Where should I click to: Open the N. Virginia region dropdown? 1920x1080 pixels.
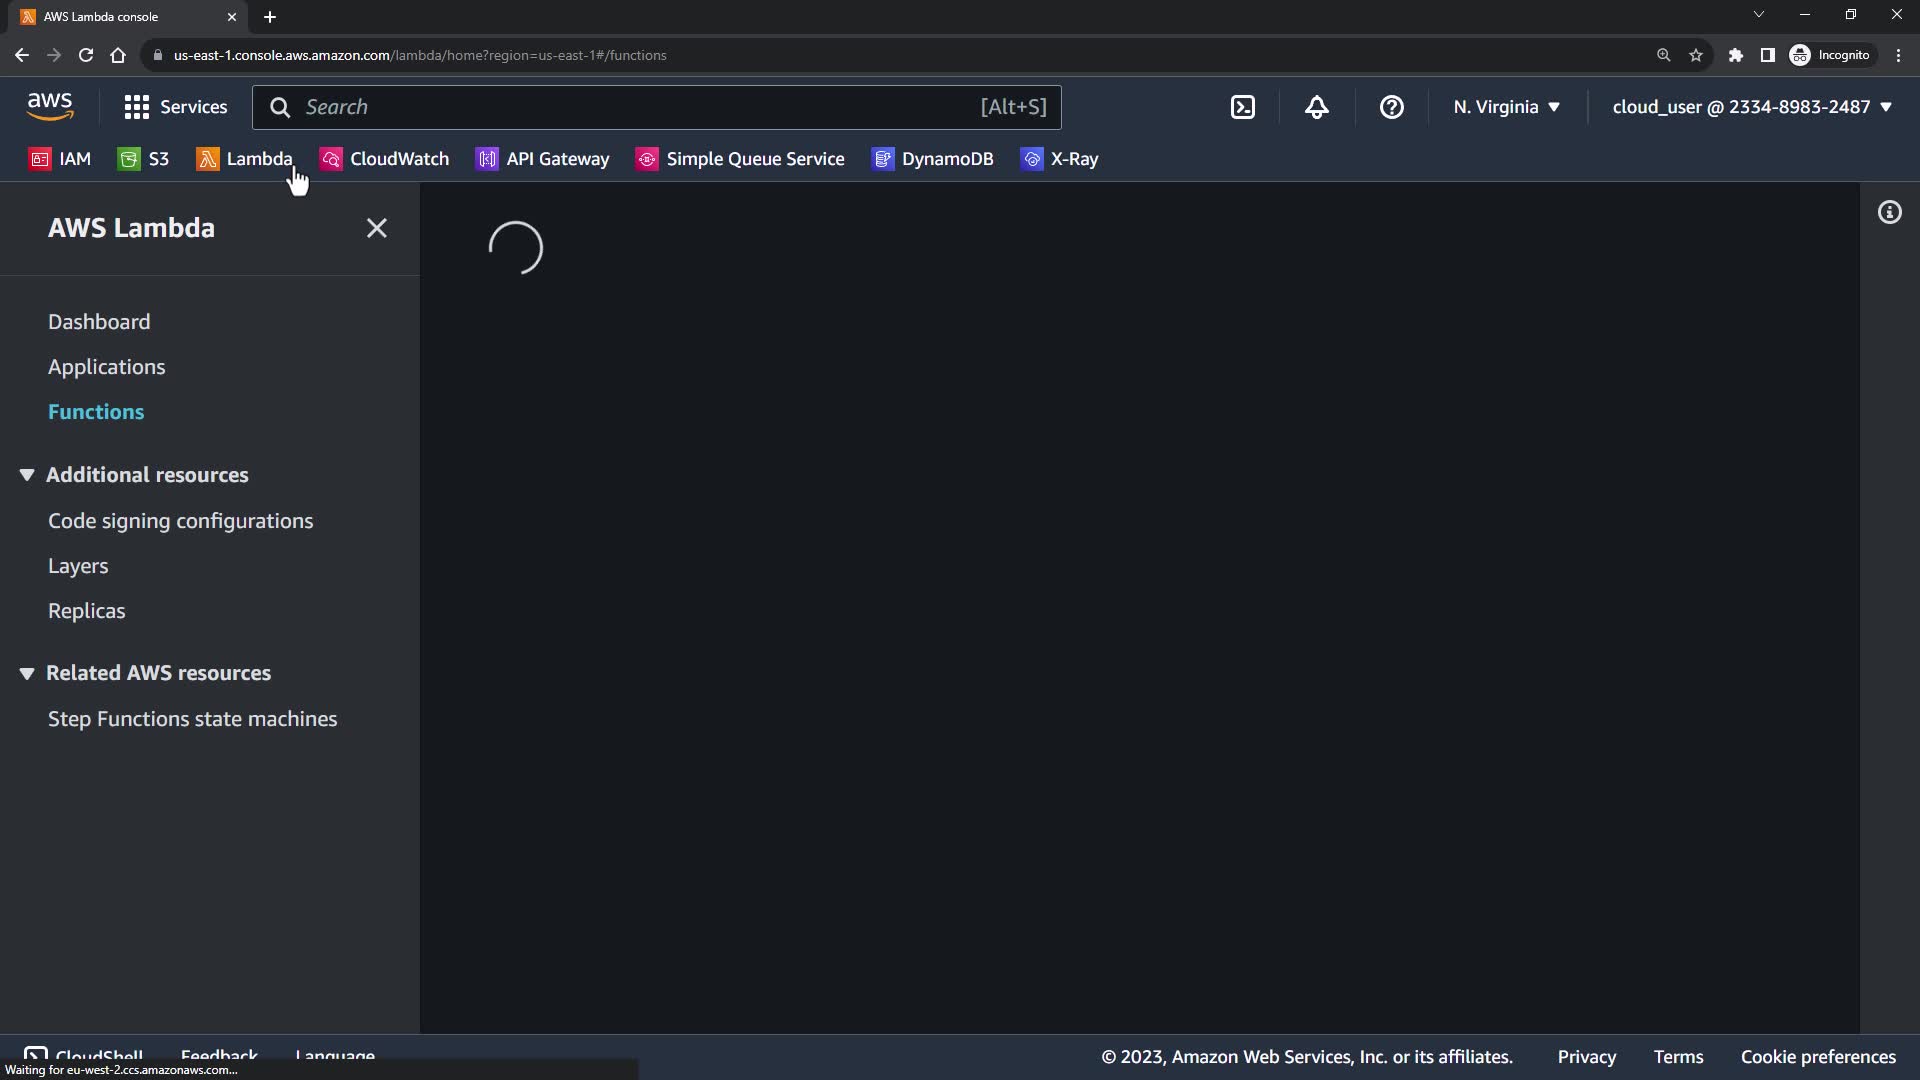1506,107
